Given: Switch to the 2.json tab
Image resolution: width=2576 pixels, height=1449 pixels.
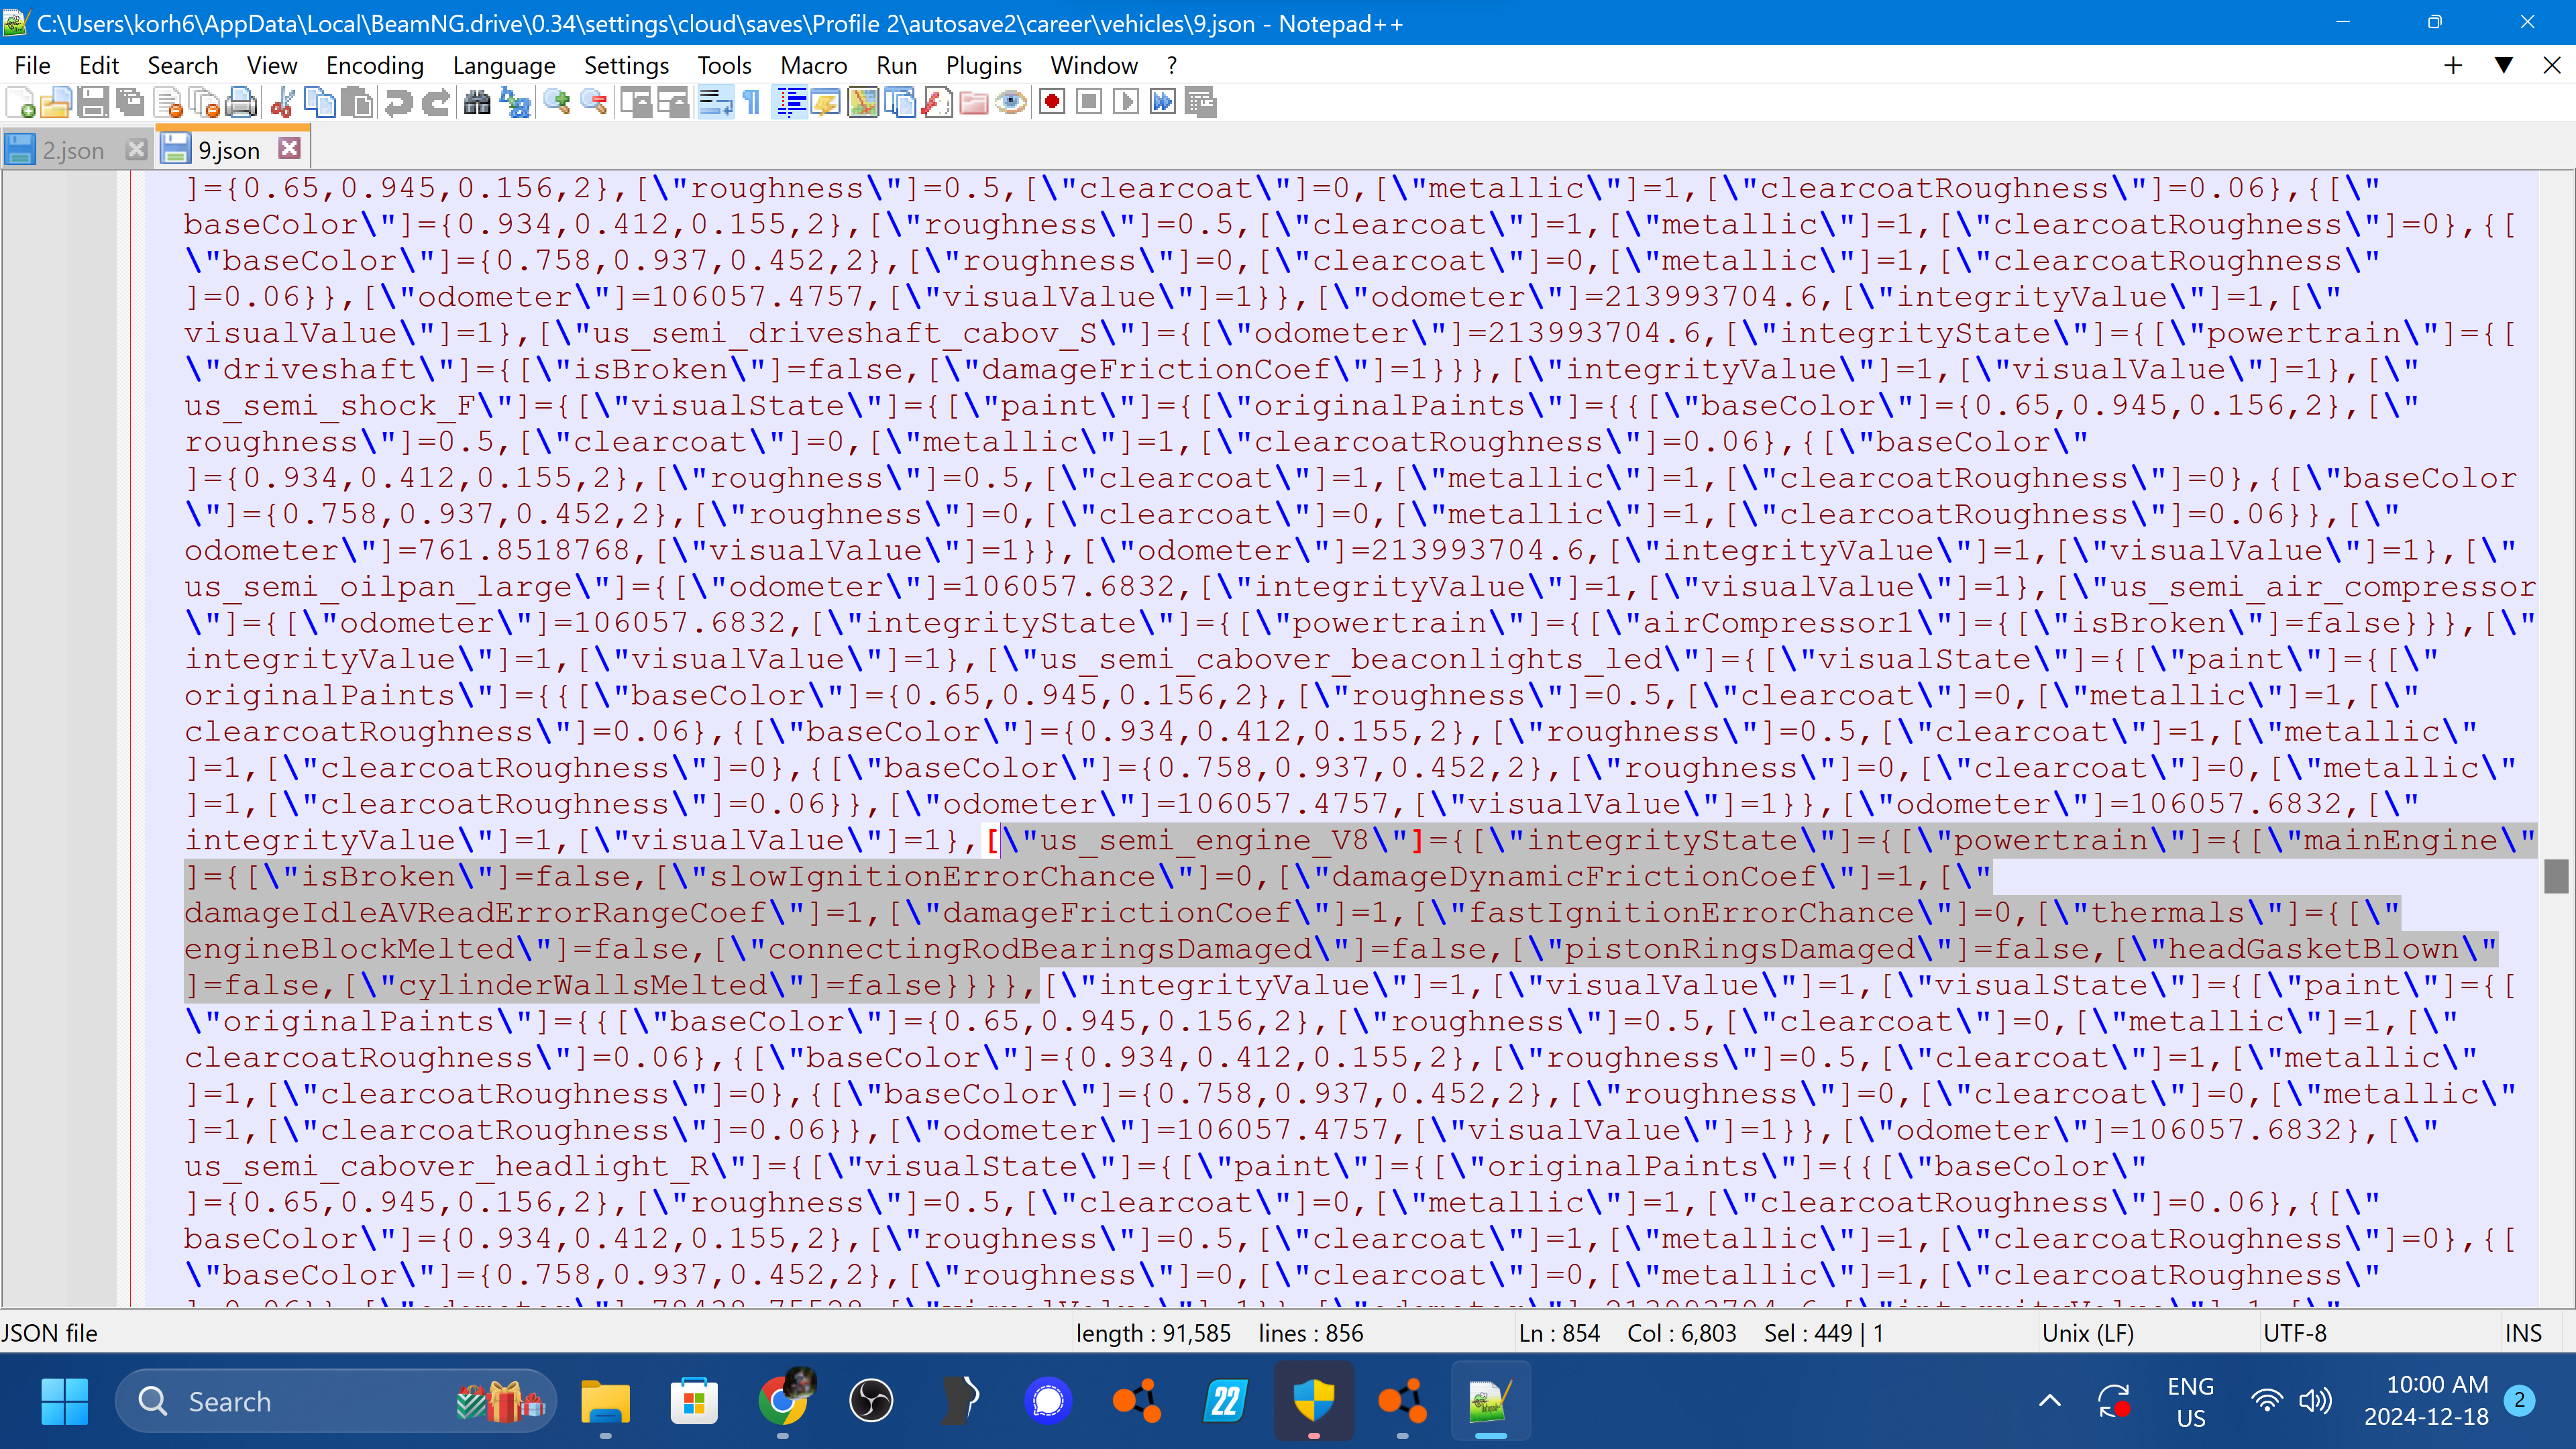Looking at the screenshot, I should tap(72, 150).
